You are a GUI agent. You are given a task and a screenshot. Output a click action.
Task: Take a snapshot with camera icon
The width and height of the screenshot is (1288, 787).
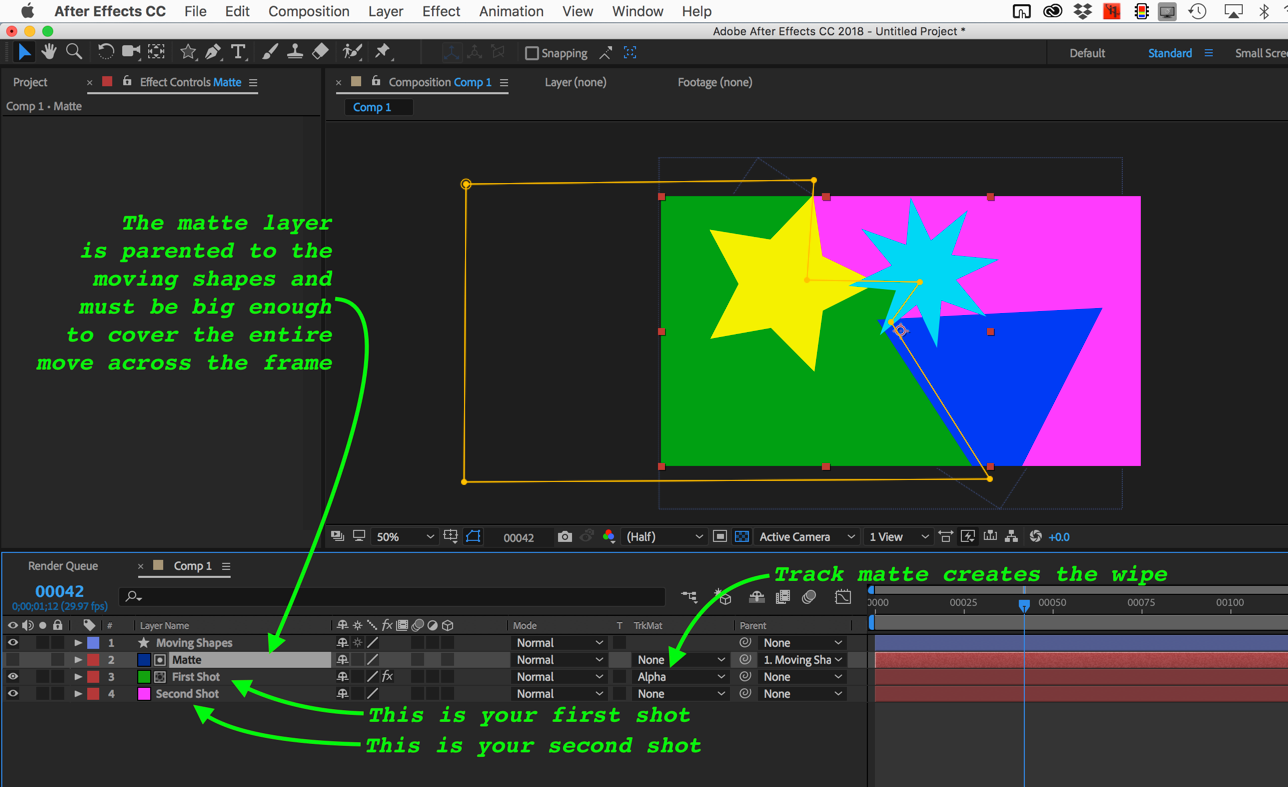564,537
